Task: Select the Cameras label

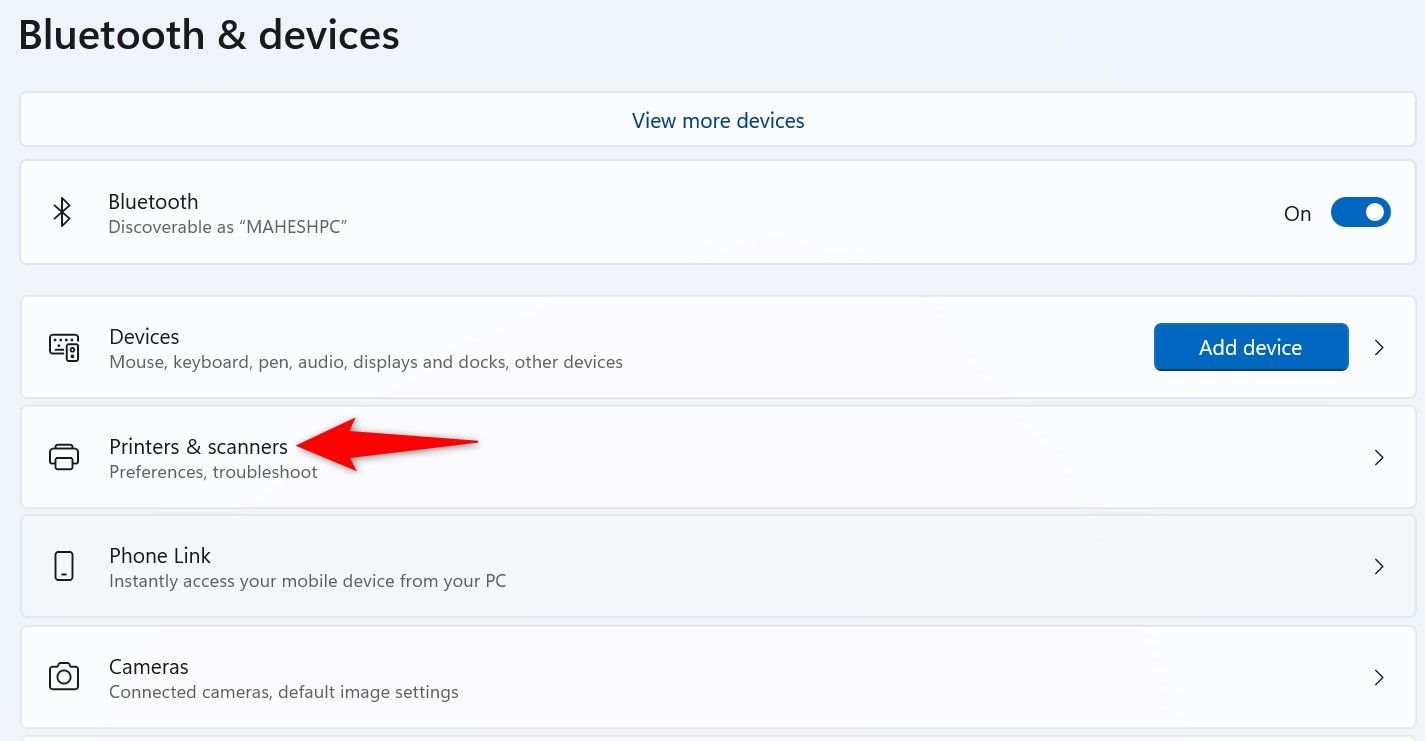Action: click(149, 666)
